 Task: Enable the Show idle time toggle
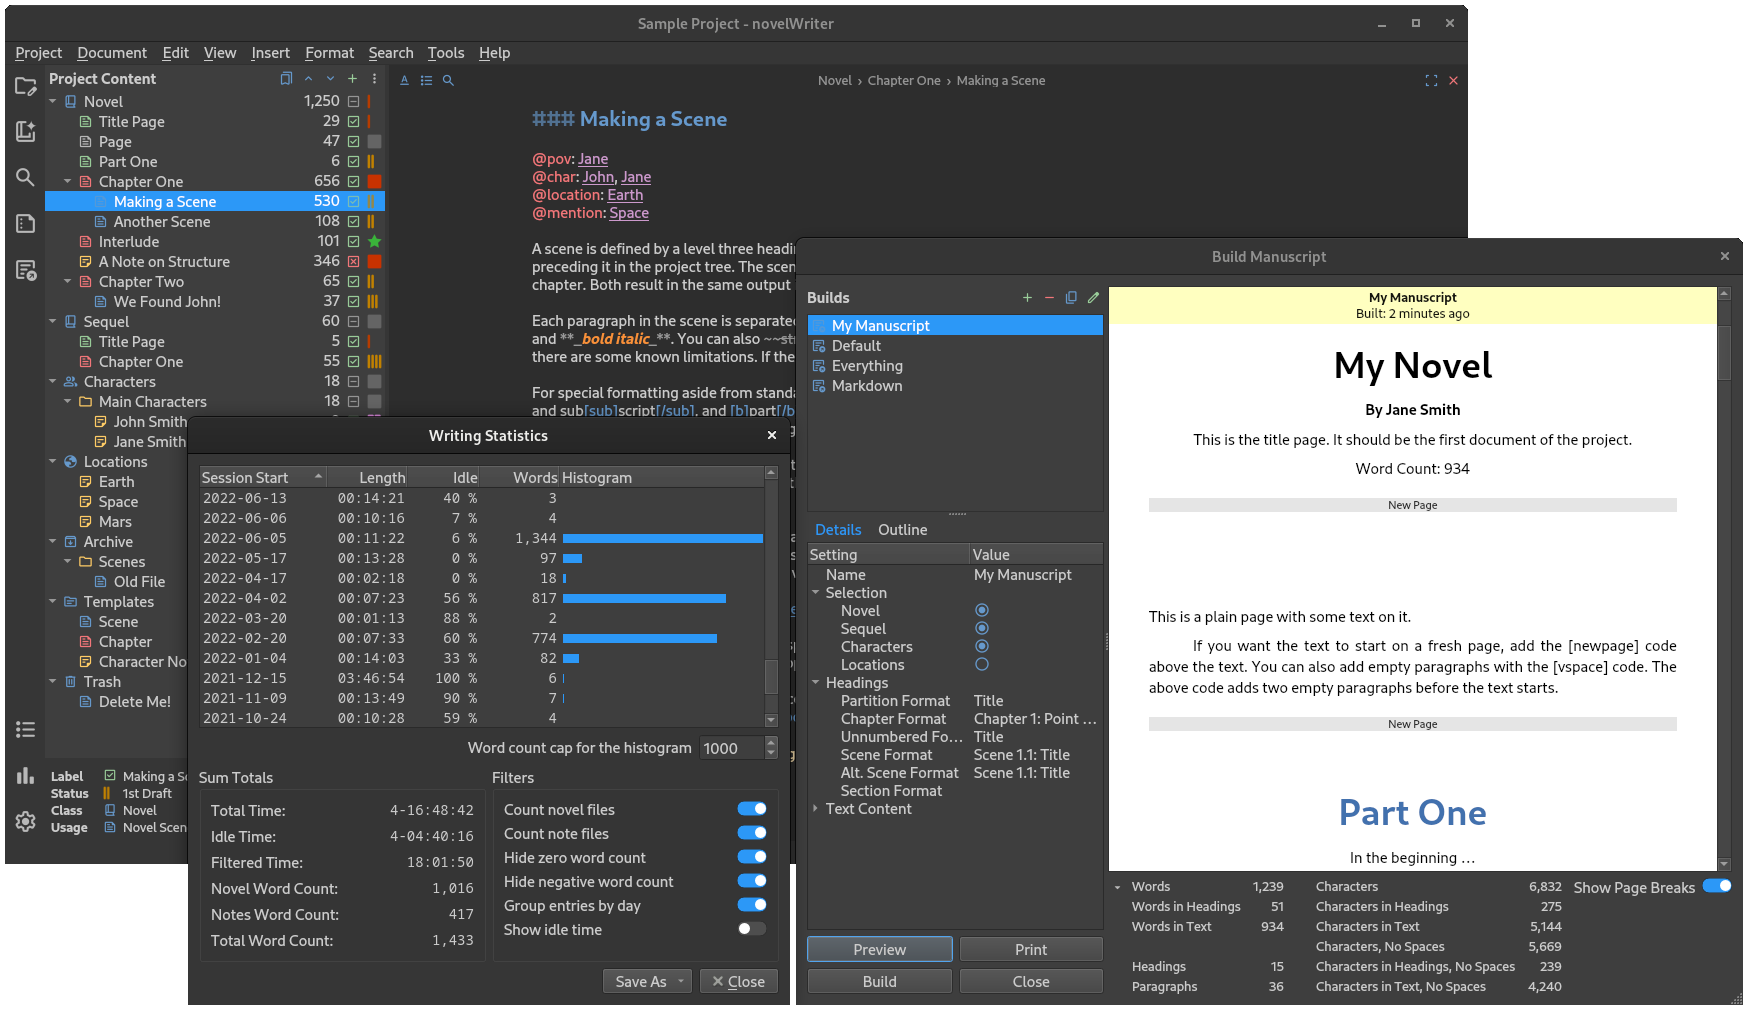[752, 929]
